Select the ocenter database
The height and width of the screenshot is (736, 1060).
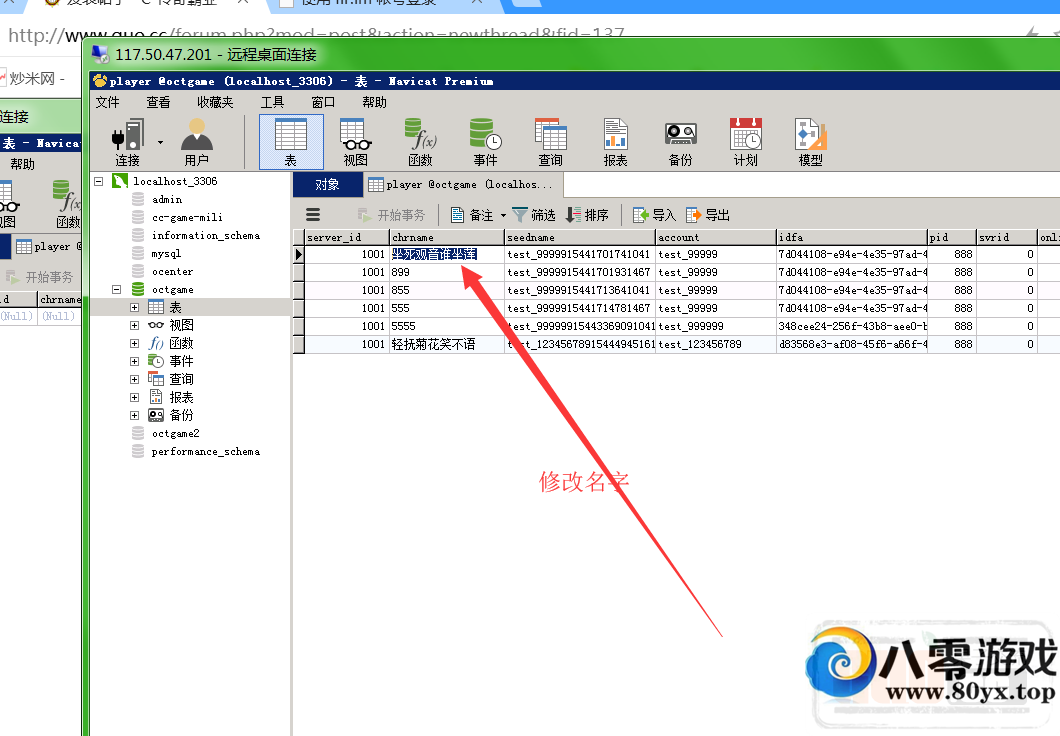(172, 272)
